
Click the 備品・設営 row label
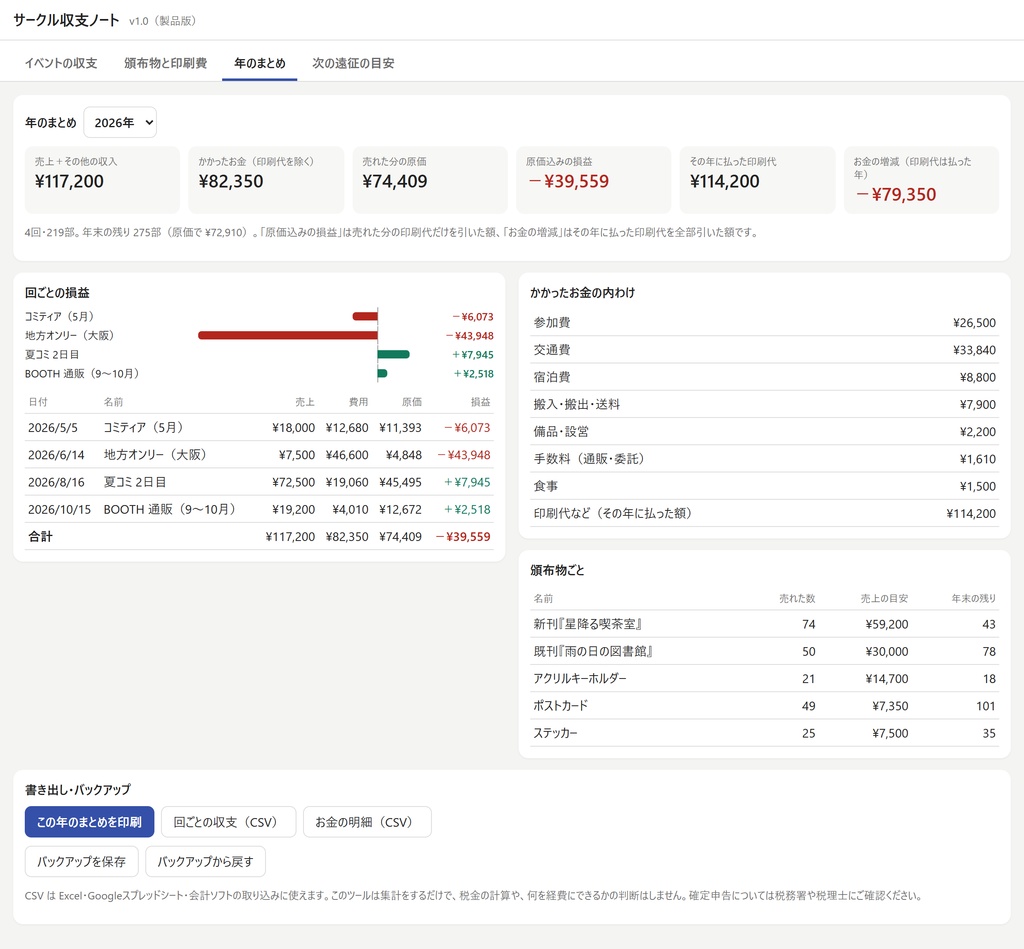[561, 432]
